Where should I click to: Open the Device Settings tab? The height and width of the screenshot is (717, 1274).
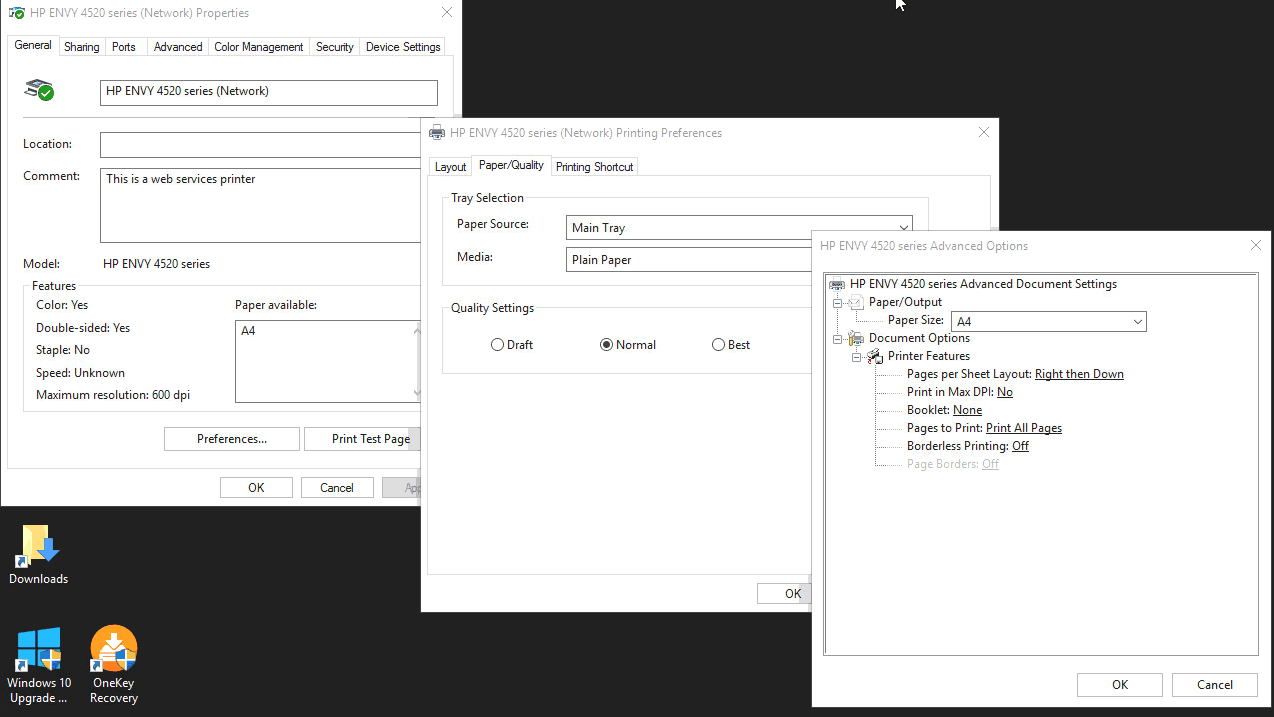[403, 47]
